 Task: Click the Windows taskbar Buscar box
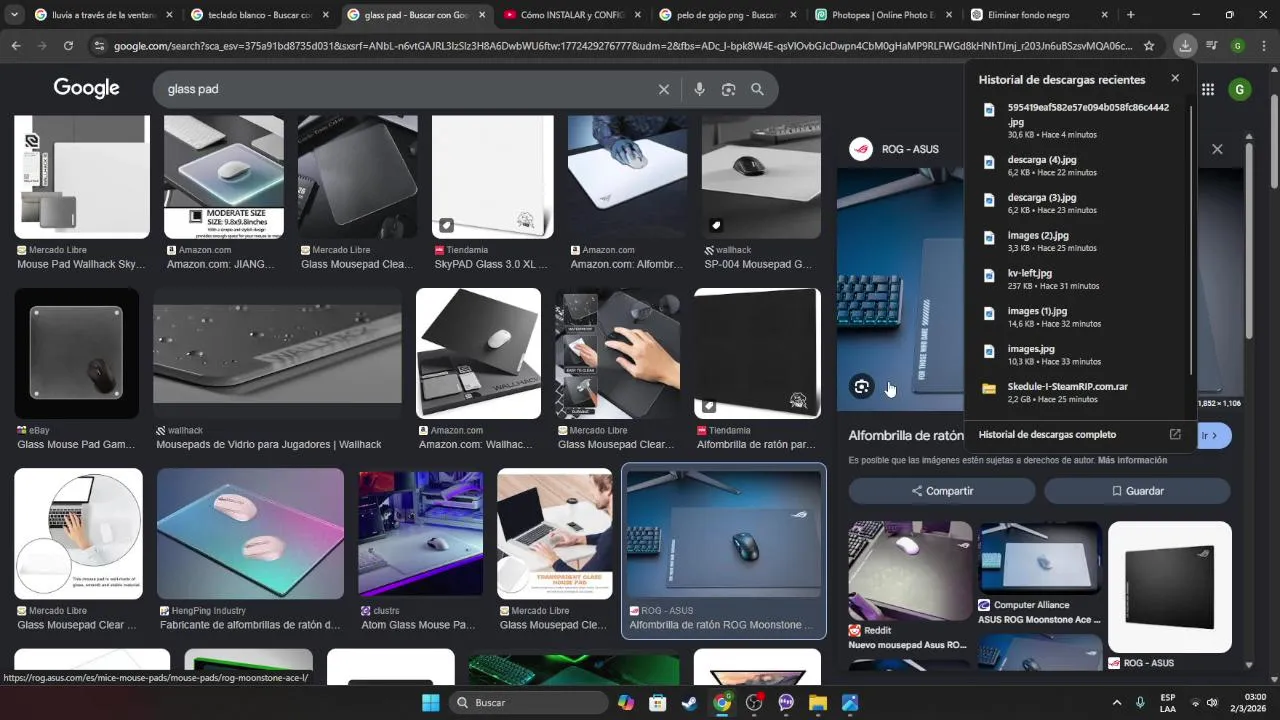pyautogui.click(x=526, y=702)
